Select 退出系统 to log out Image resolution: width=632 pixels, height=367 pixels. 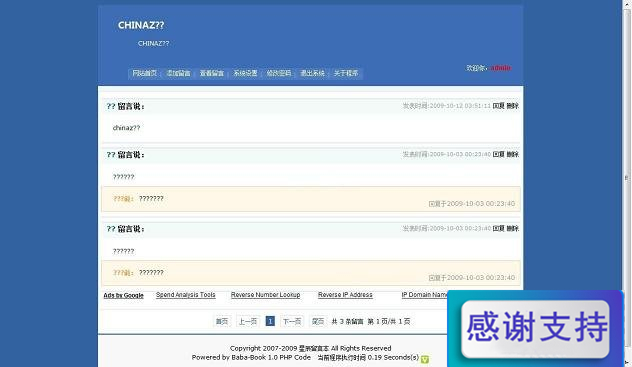coord(312,73)
